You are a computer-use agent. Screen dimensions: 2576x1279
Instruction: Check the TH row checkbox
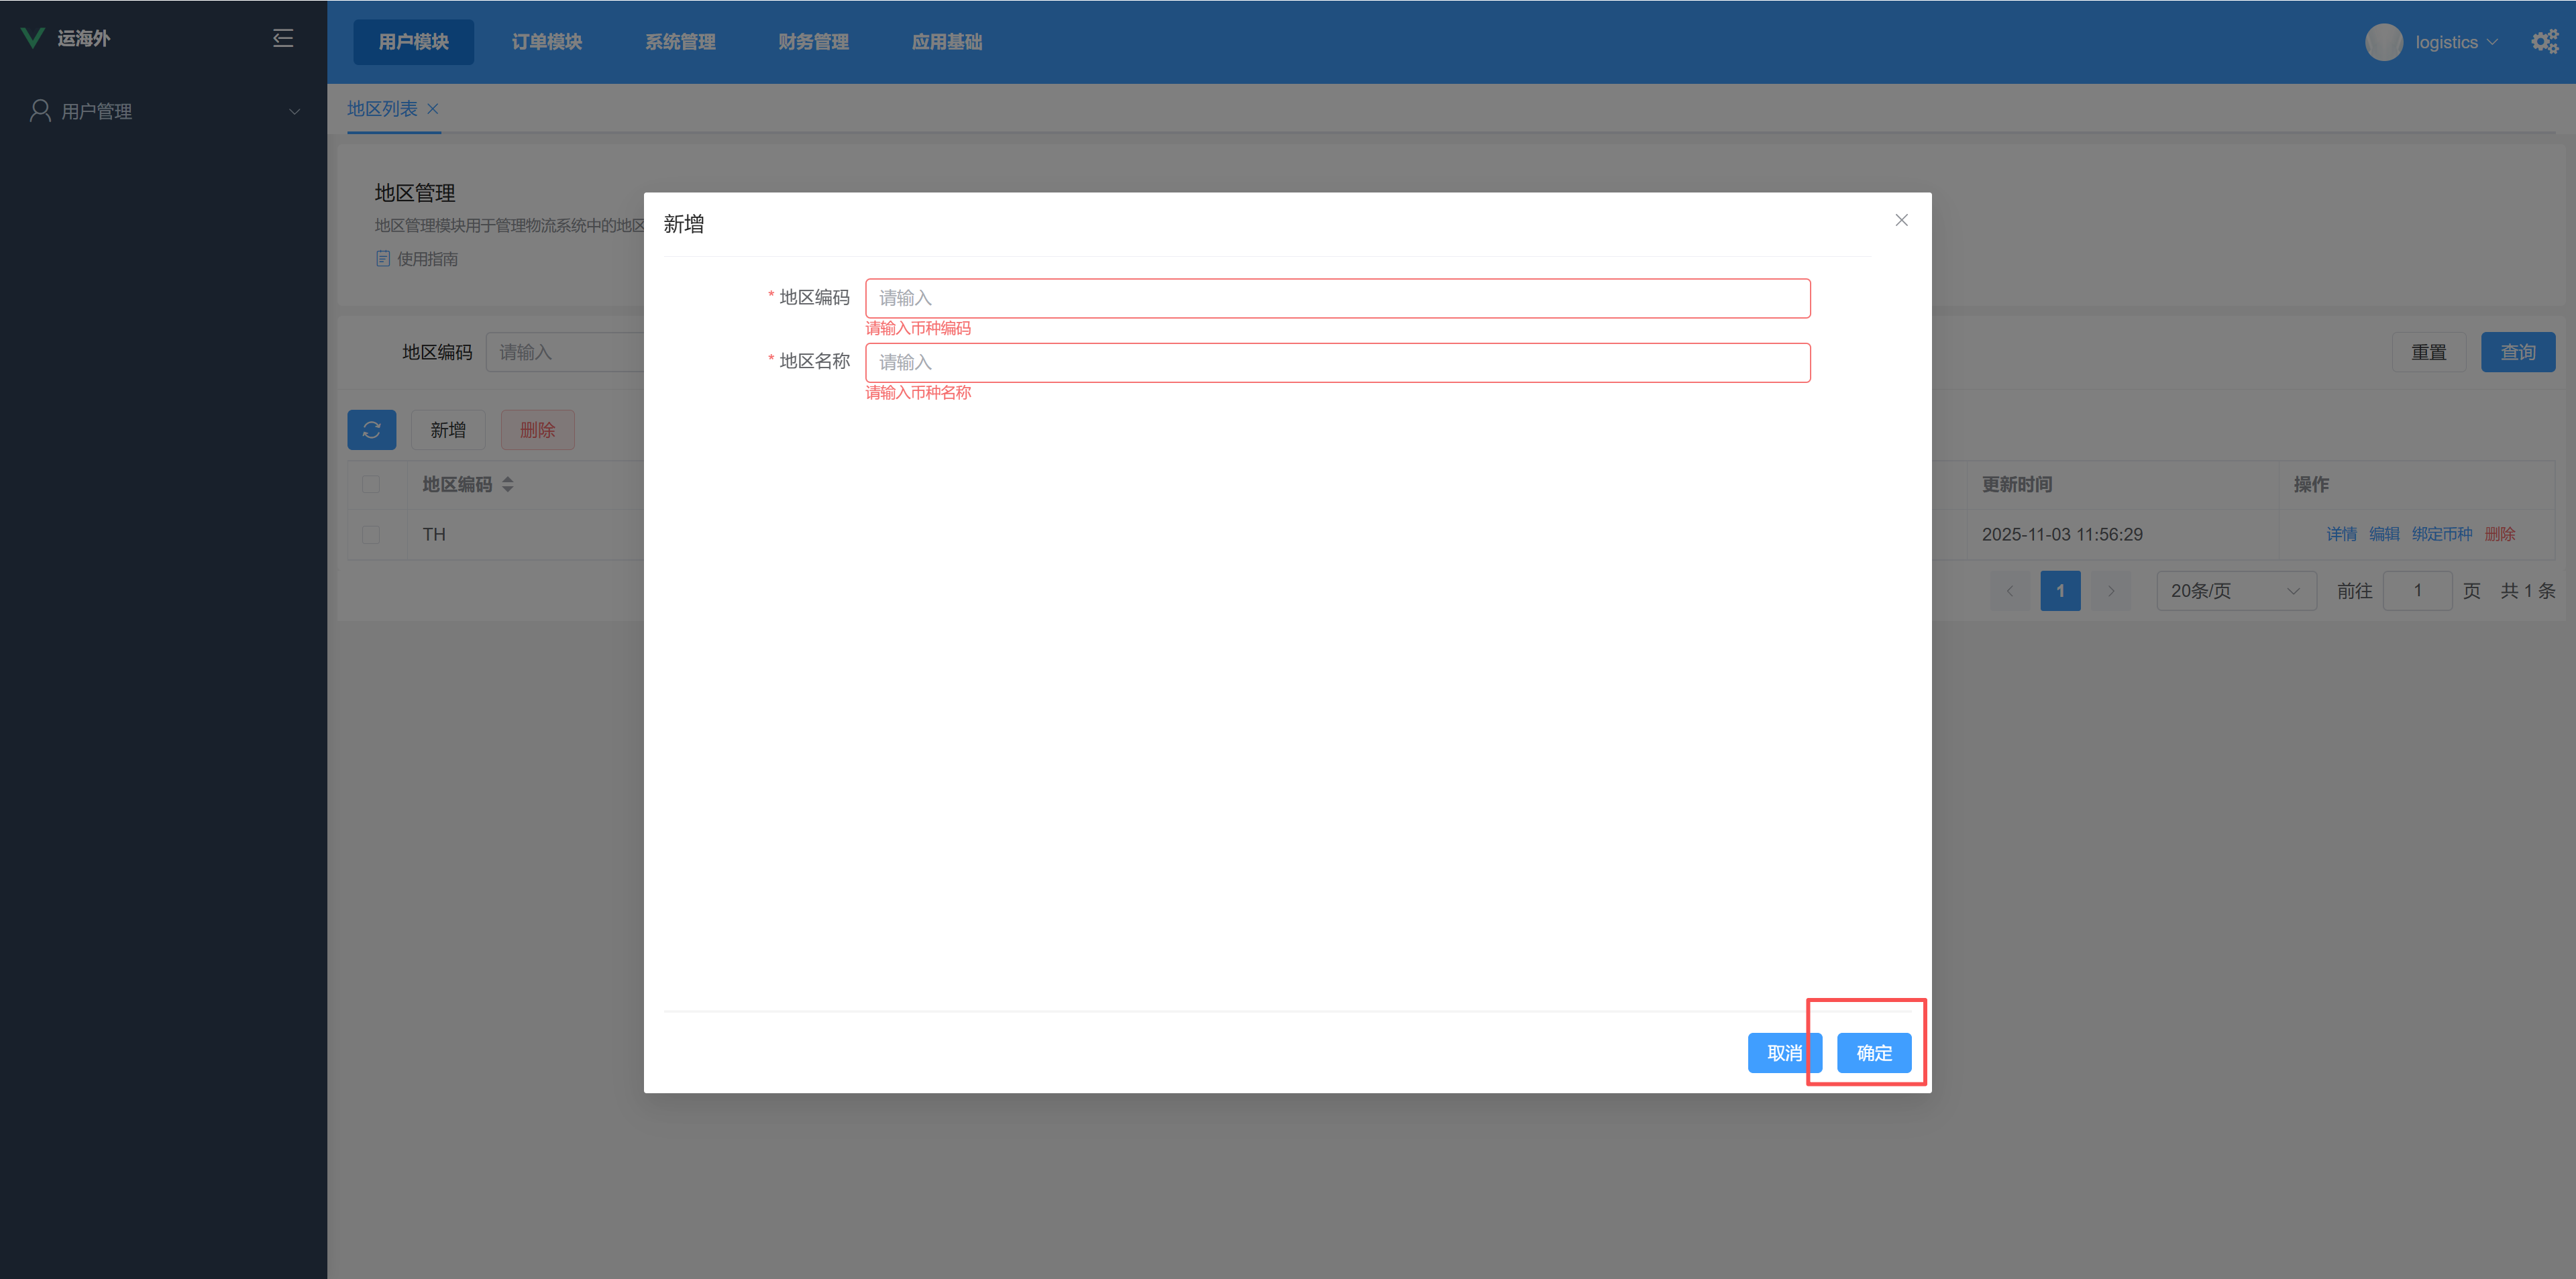(371, 535)
